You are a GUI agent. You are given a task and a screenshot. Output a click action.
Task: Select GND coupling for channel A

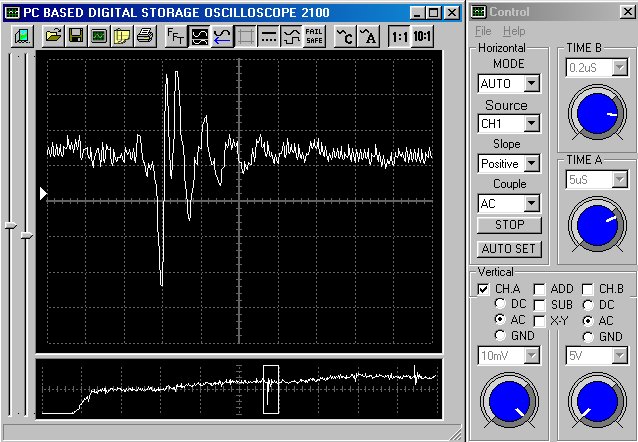point(501,336)
